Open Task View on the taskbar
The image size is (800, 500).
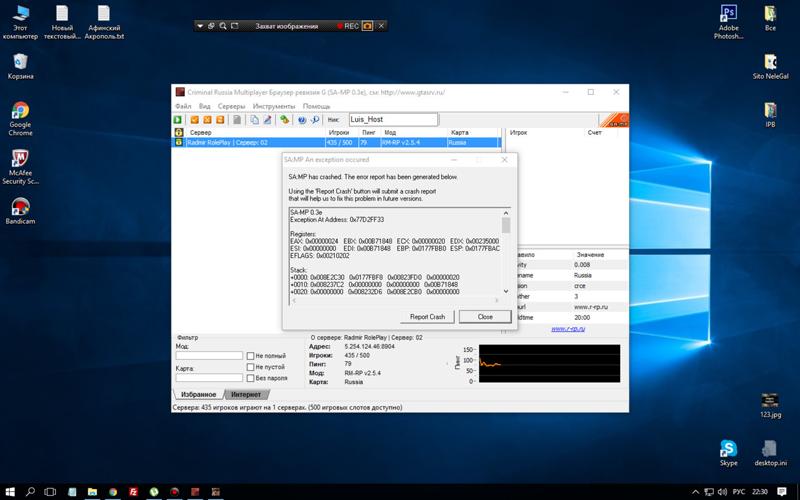50,492
